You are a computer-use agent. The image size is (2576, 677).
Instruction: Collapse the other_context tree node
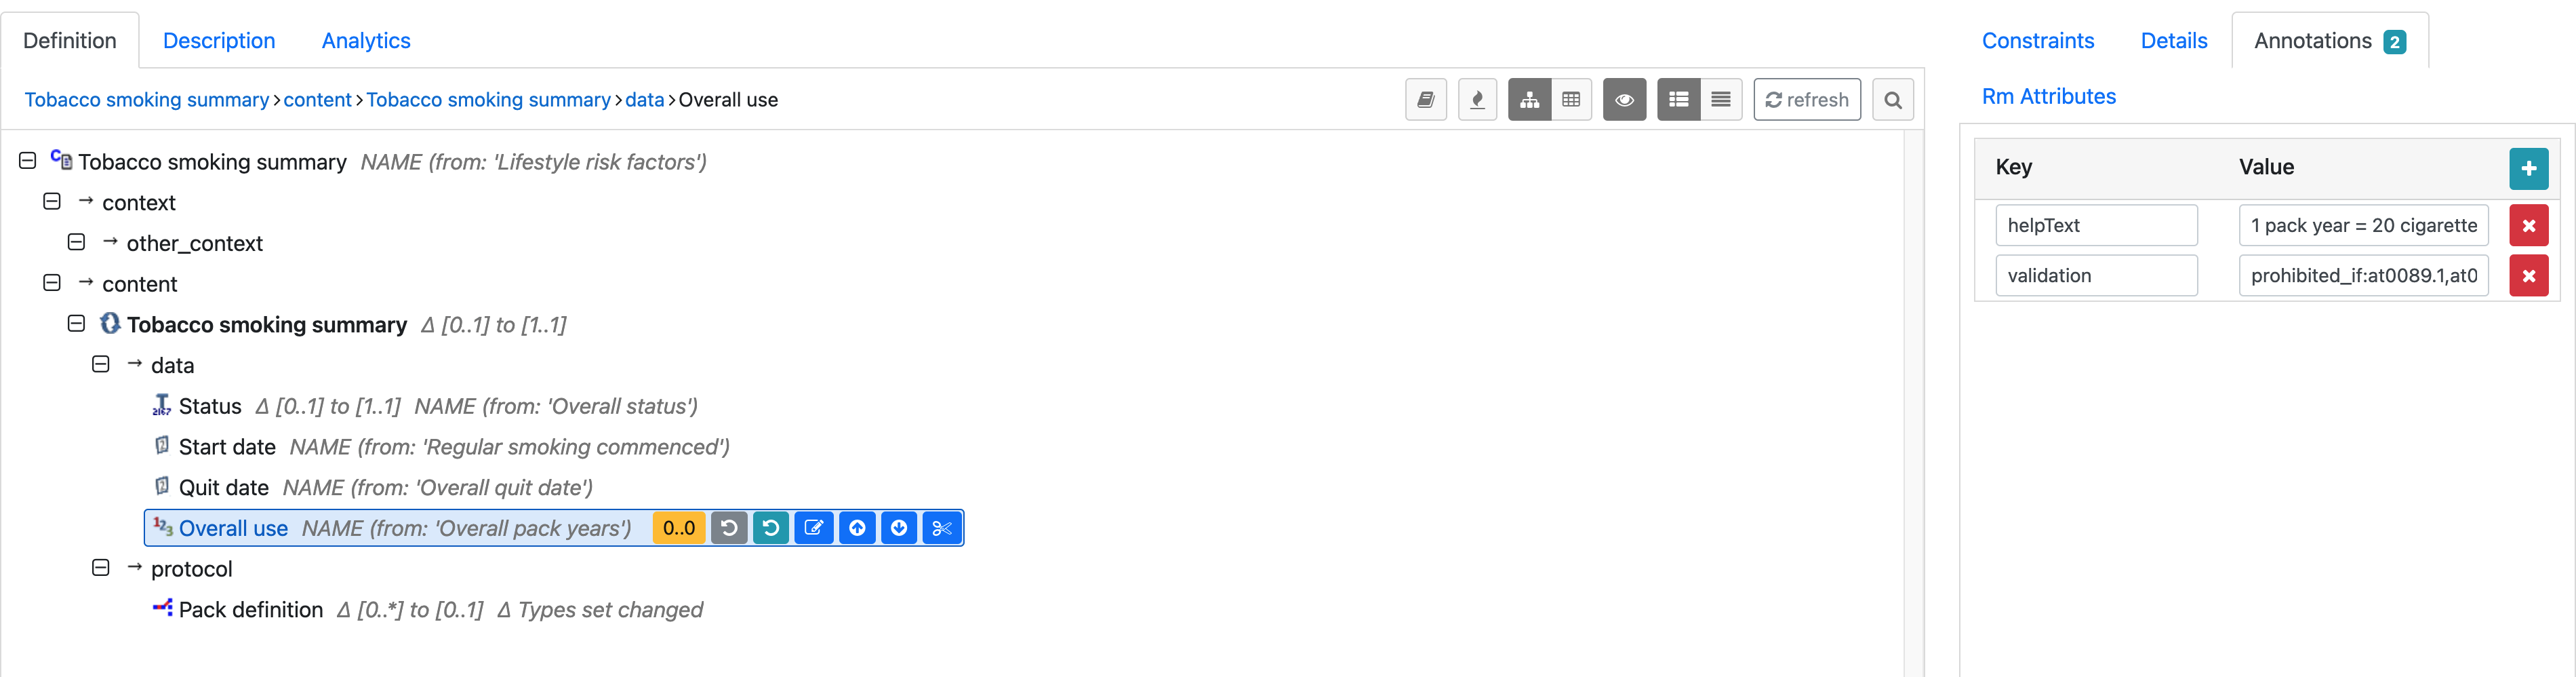tap(76, 242)
